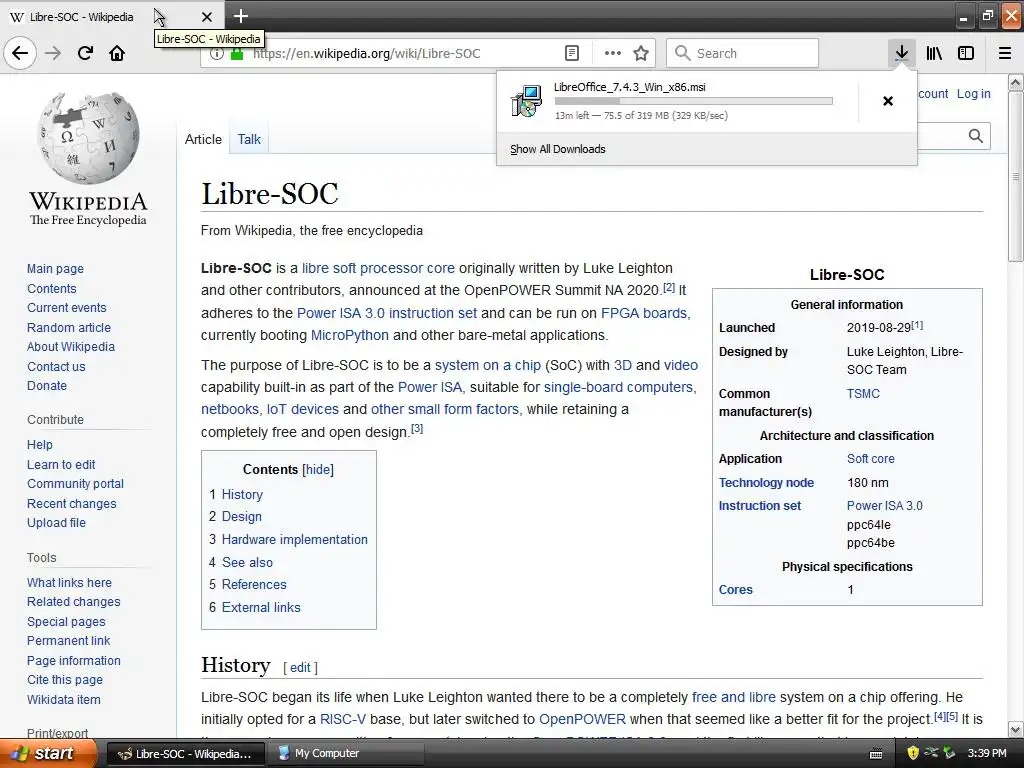Open the Technology node infobox link

pyautogui.click(x=766, y=483)
